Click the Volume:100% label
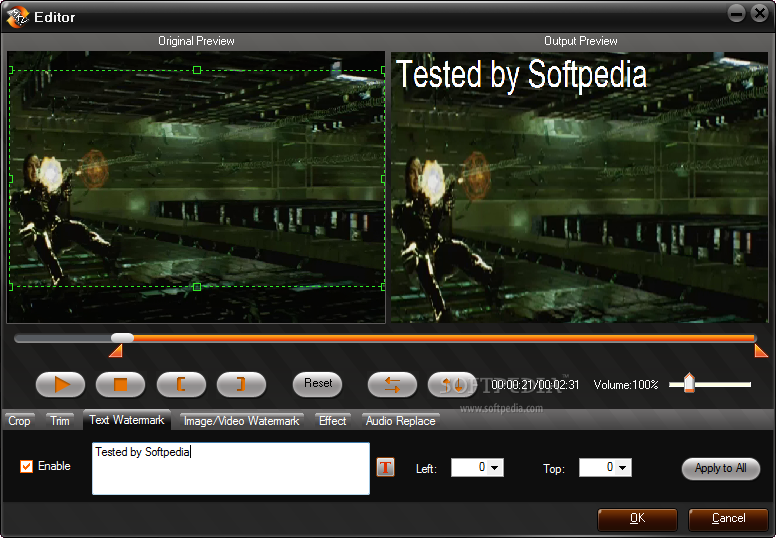776x538 pixels. point(626,385)
